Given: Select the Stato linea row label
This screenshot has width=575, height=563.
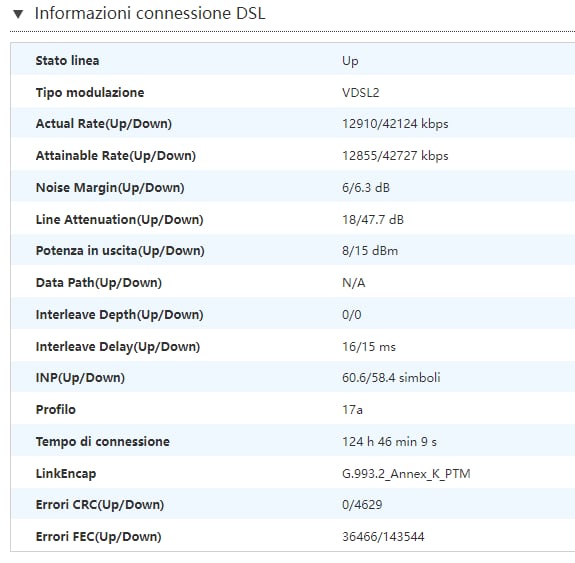Looking at the screenshot, I should click(67, 61).
